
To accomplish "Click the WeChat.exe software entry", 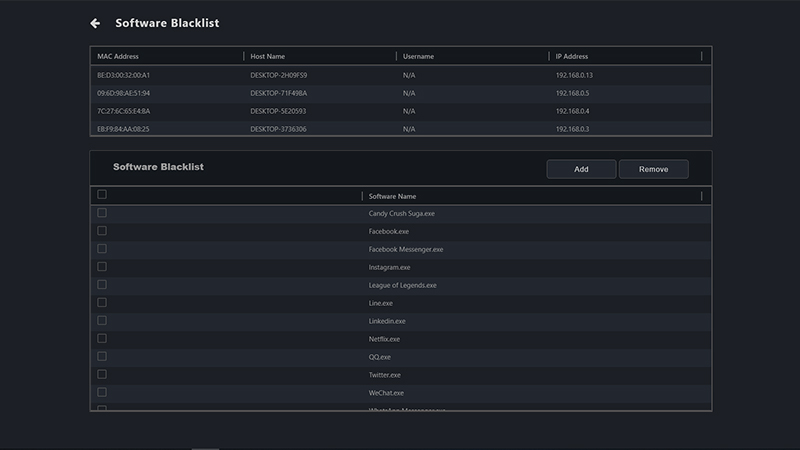I will click(386, 393).
